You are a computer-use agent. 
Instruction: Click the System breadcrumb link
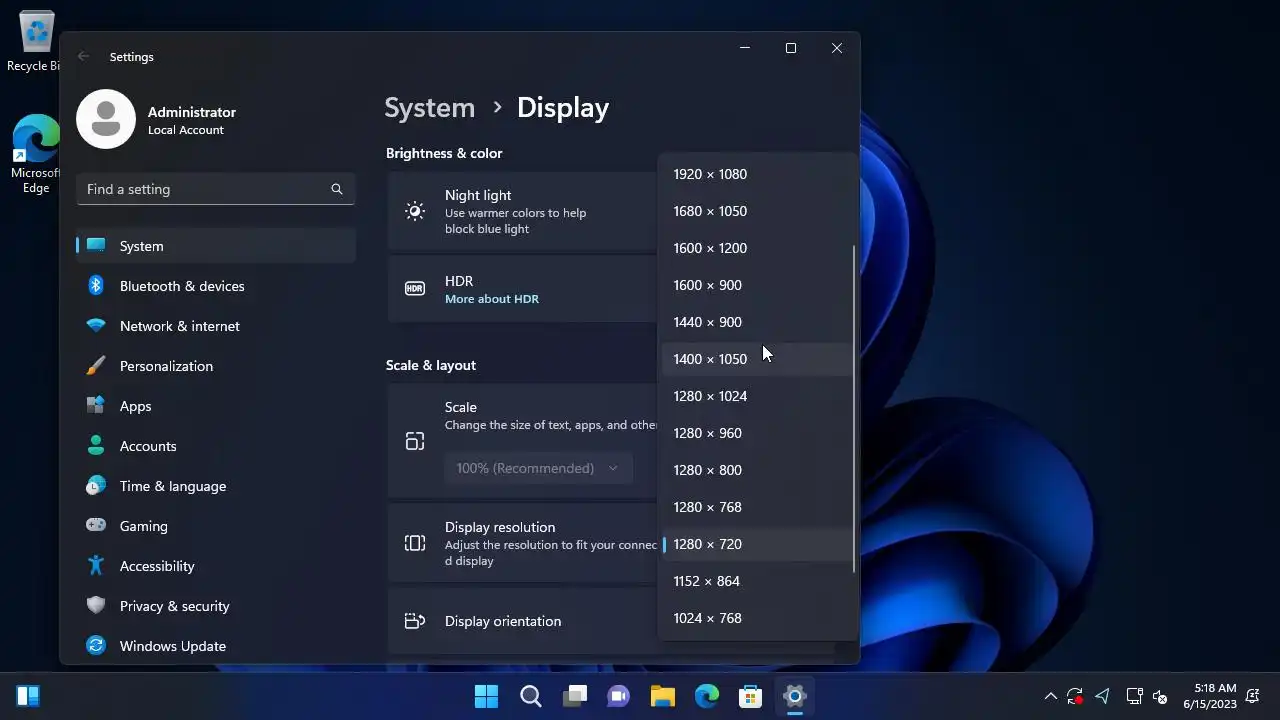click(x=430, y=108)
